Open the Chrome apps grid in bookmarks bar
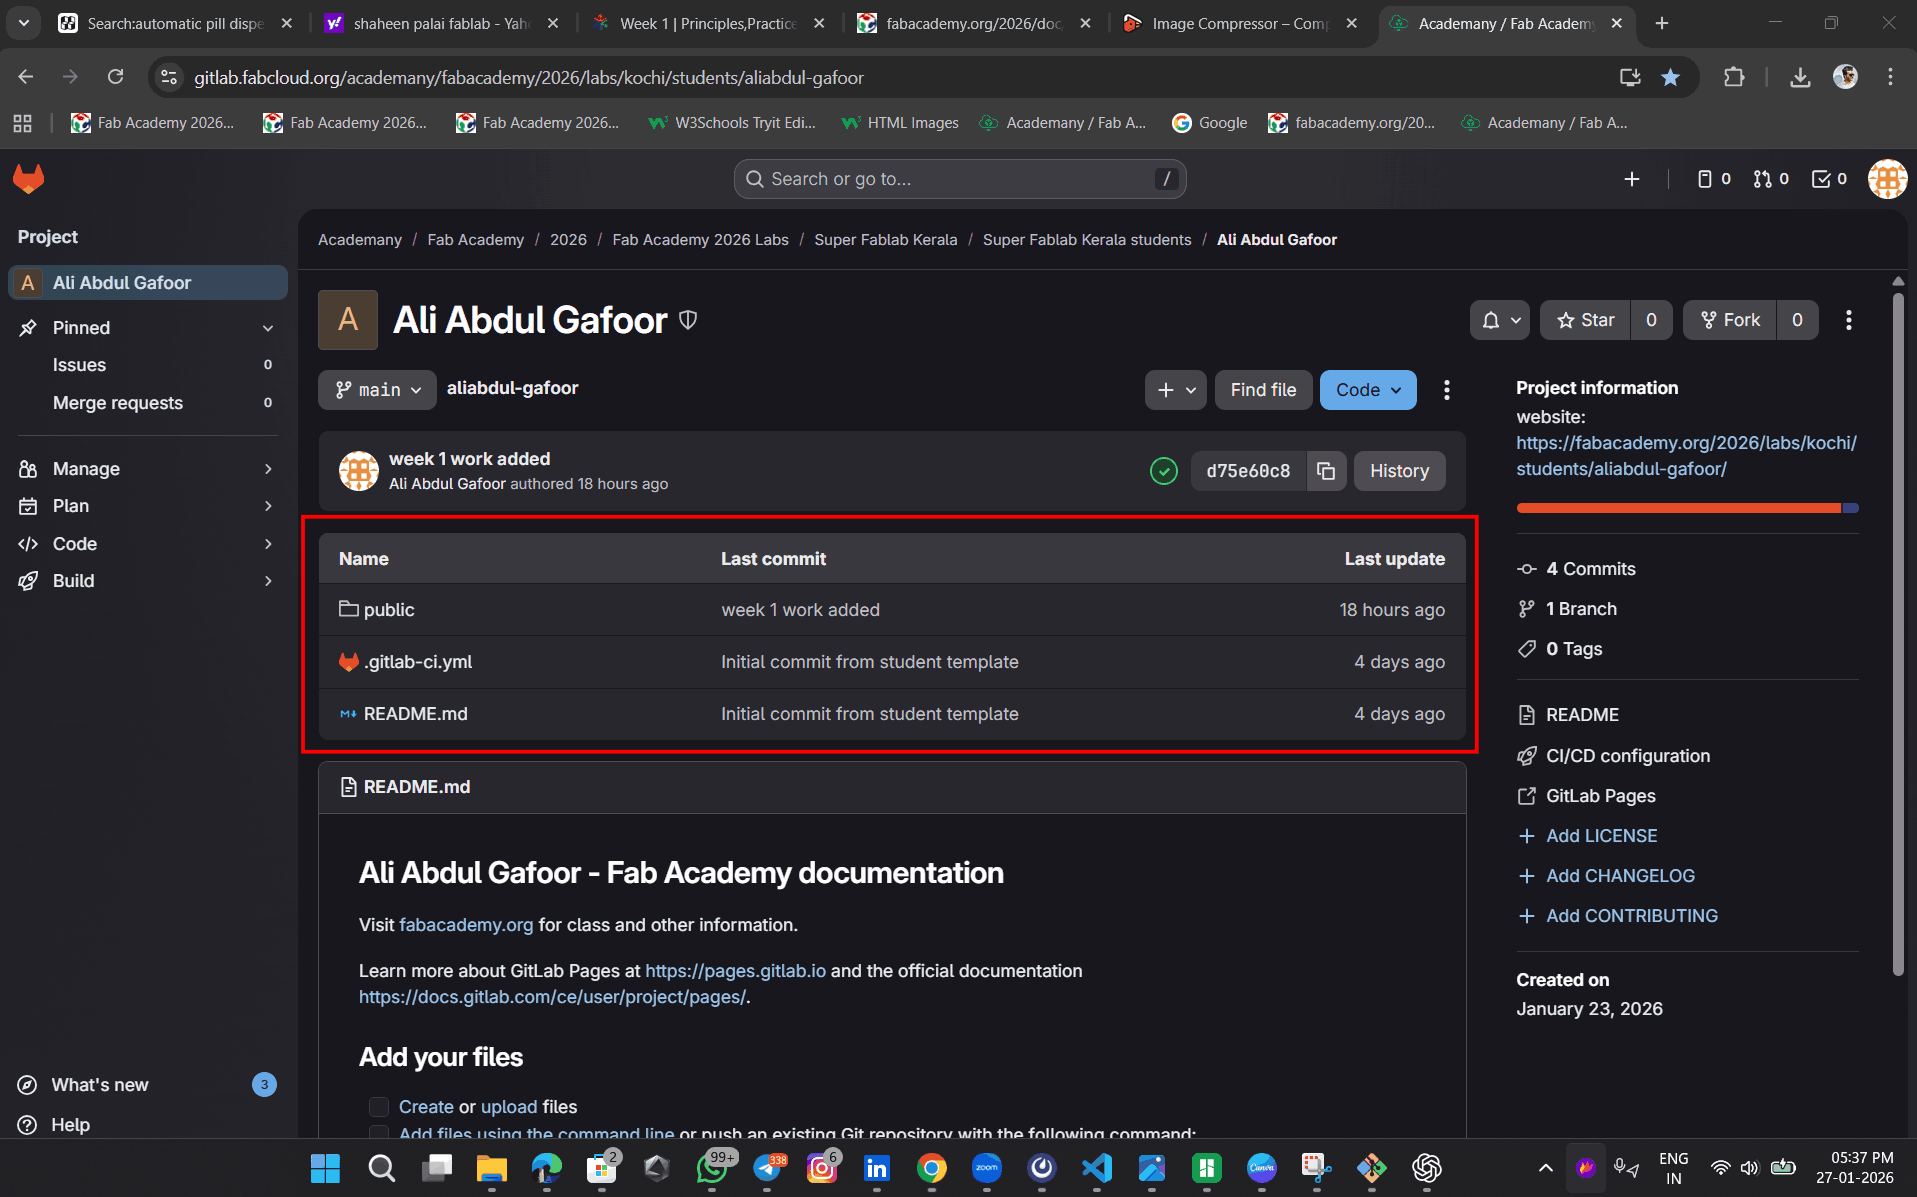The height and width of the screenshot is (1197, 1917). point(22,123)
